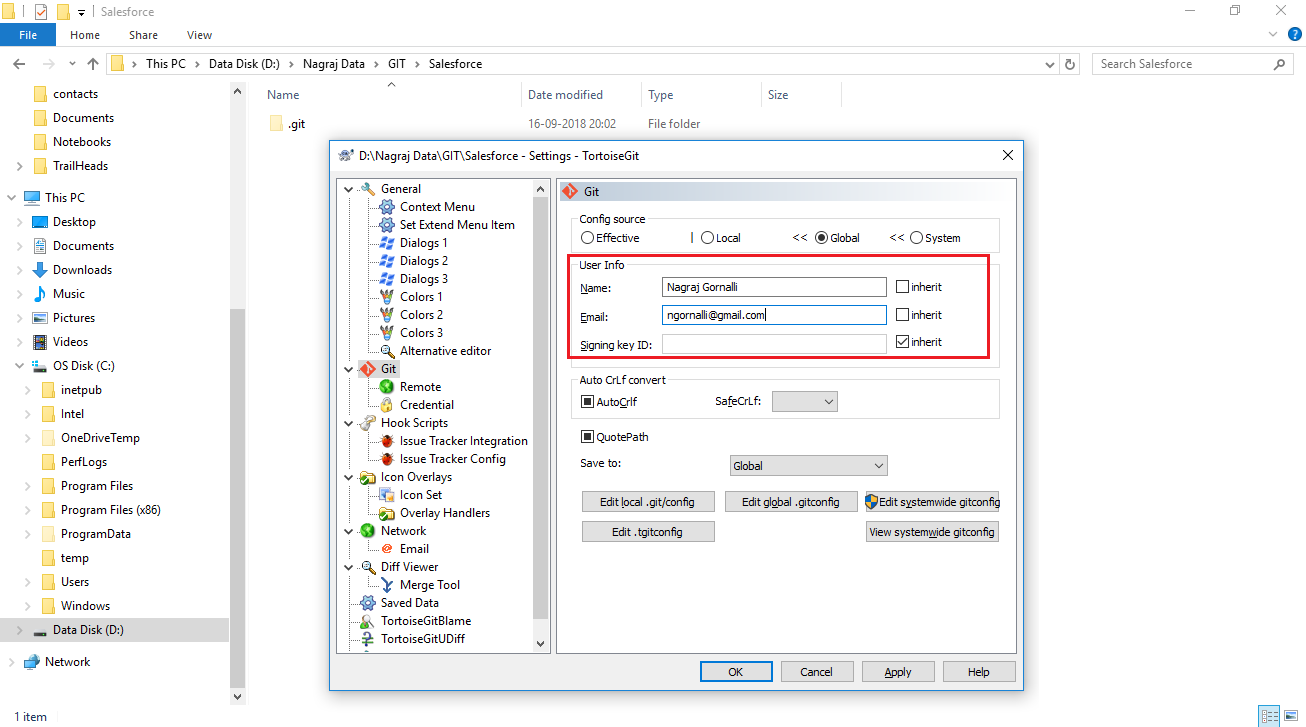Collapse the Git node in the settings tree
Viewport: 1306px width, 727px height.
coord(348,369)
